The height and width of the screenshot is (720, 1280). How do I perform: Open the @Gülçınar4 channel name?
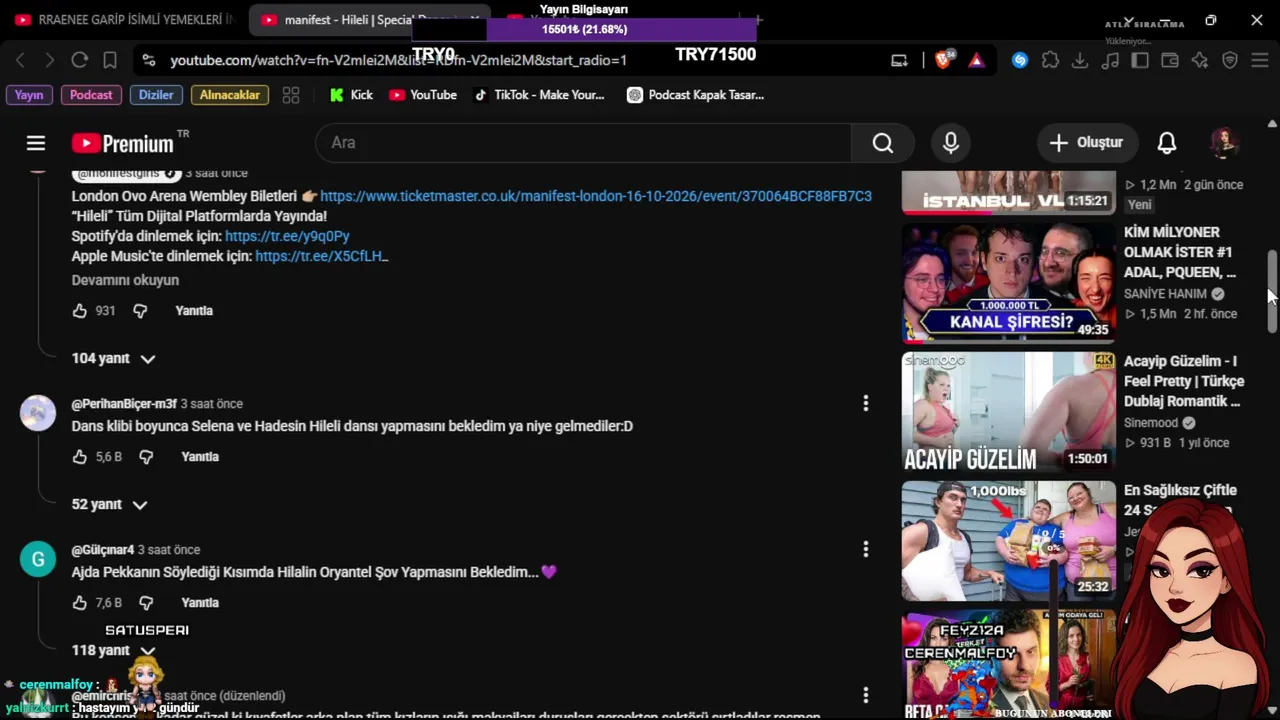pos(103,550)
